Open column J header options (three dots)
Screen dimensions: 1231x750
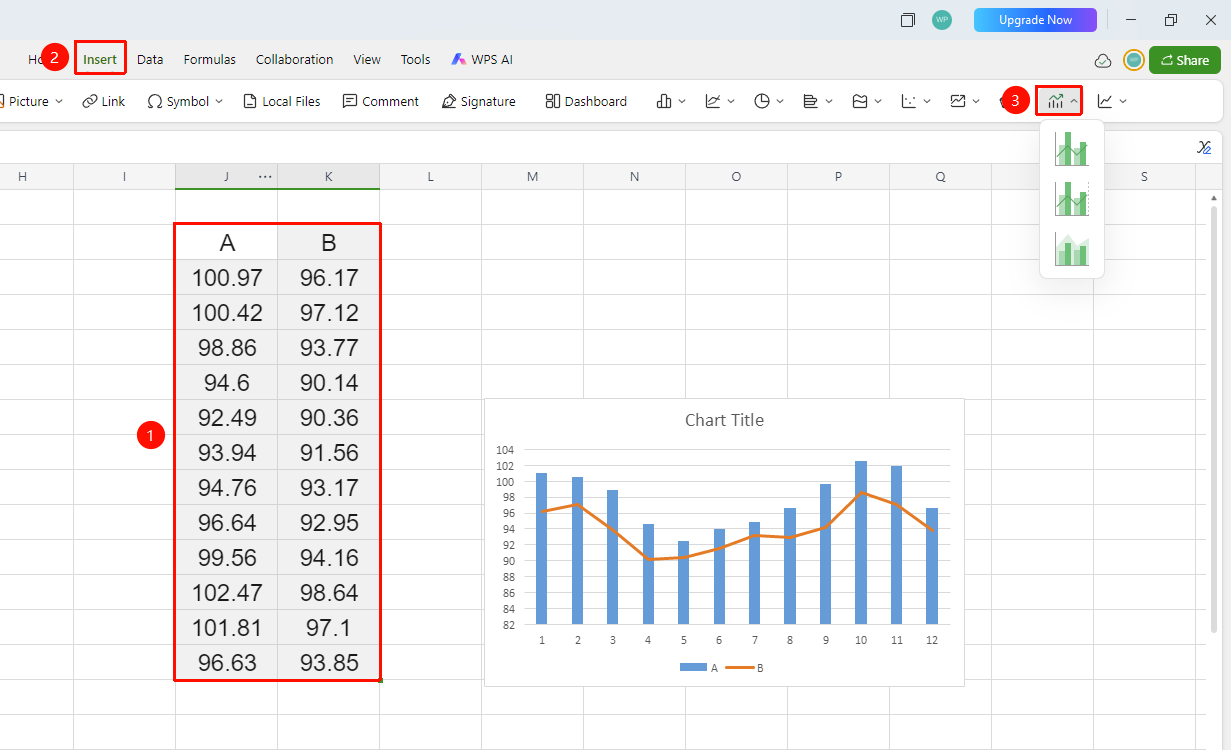point(265,177)
